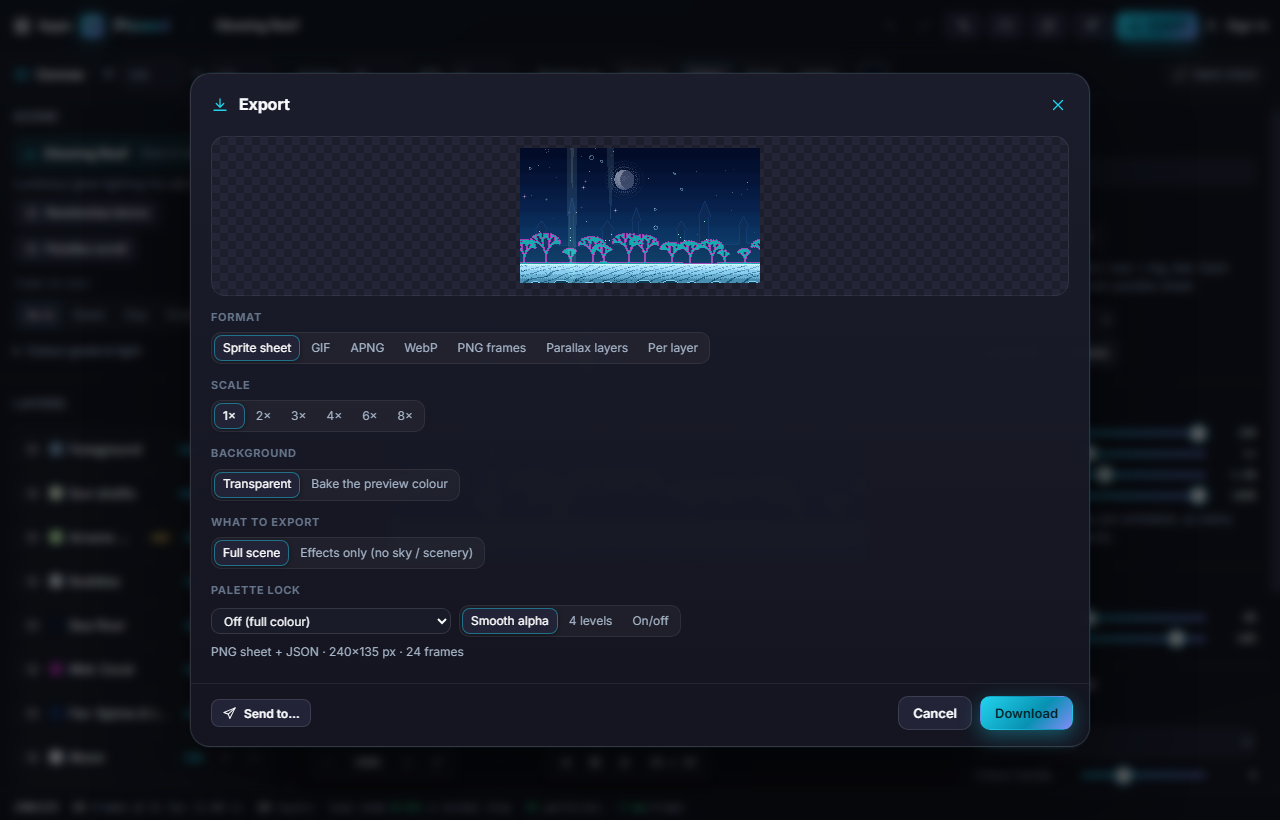Select 4× scale
Screen dimensions: 1280x820
[334, 416]
